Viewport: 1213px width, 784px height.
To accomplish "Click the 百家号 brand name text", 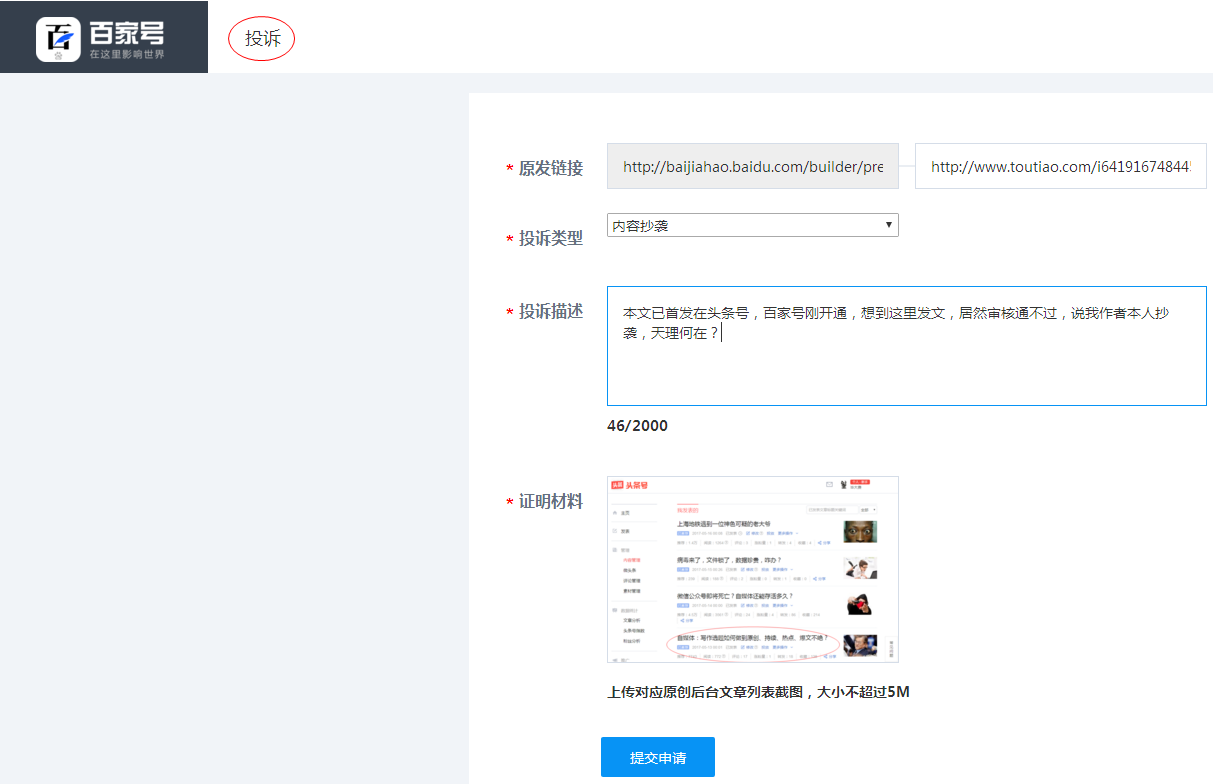I will click(x=127, y=30).
